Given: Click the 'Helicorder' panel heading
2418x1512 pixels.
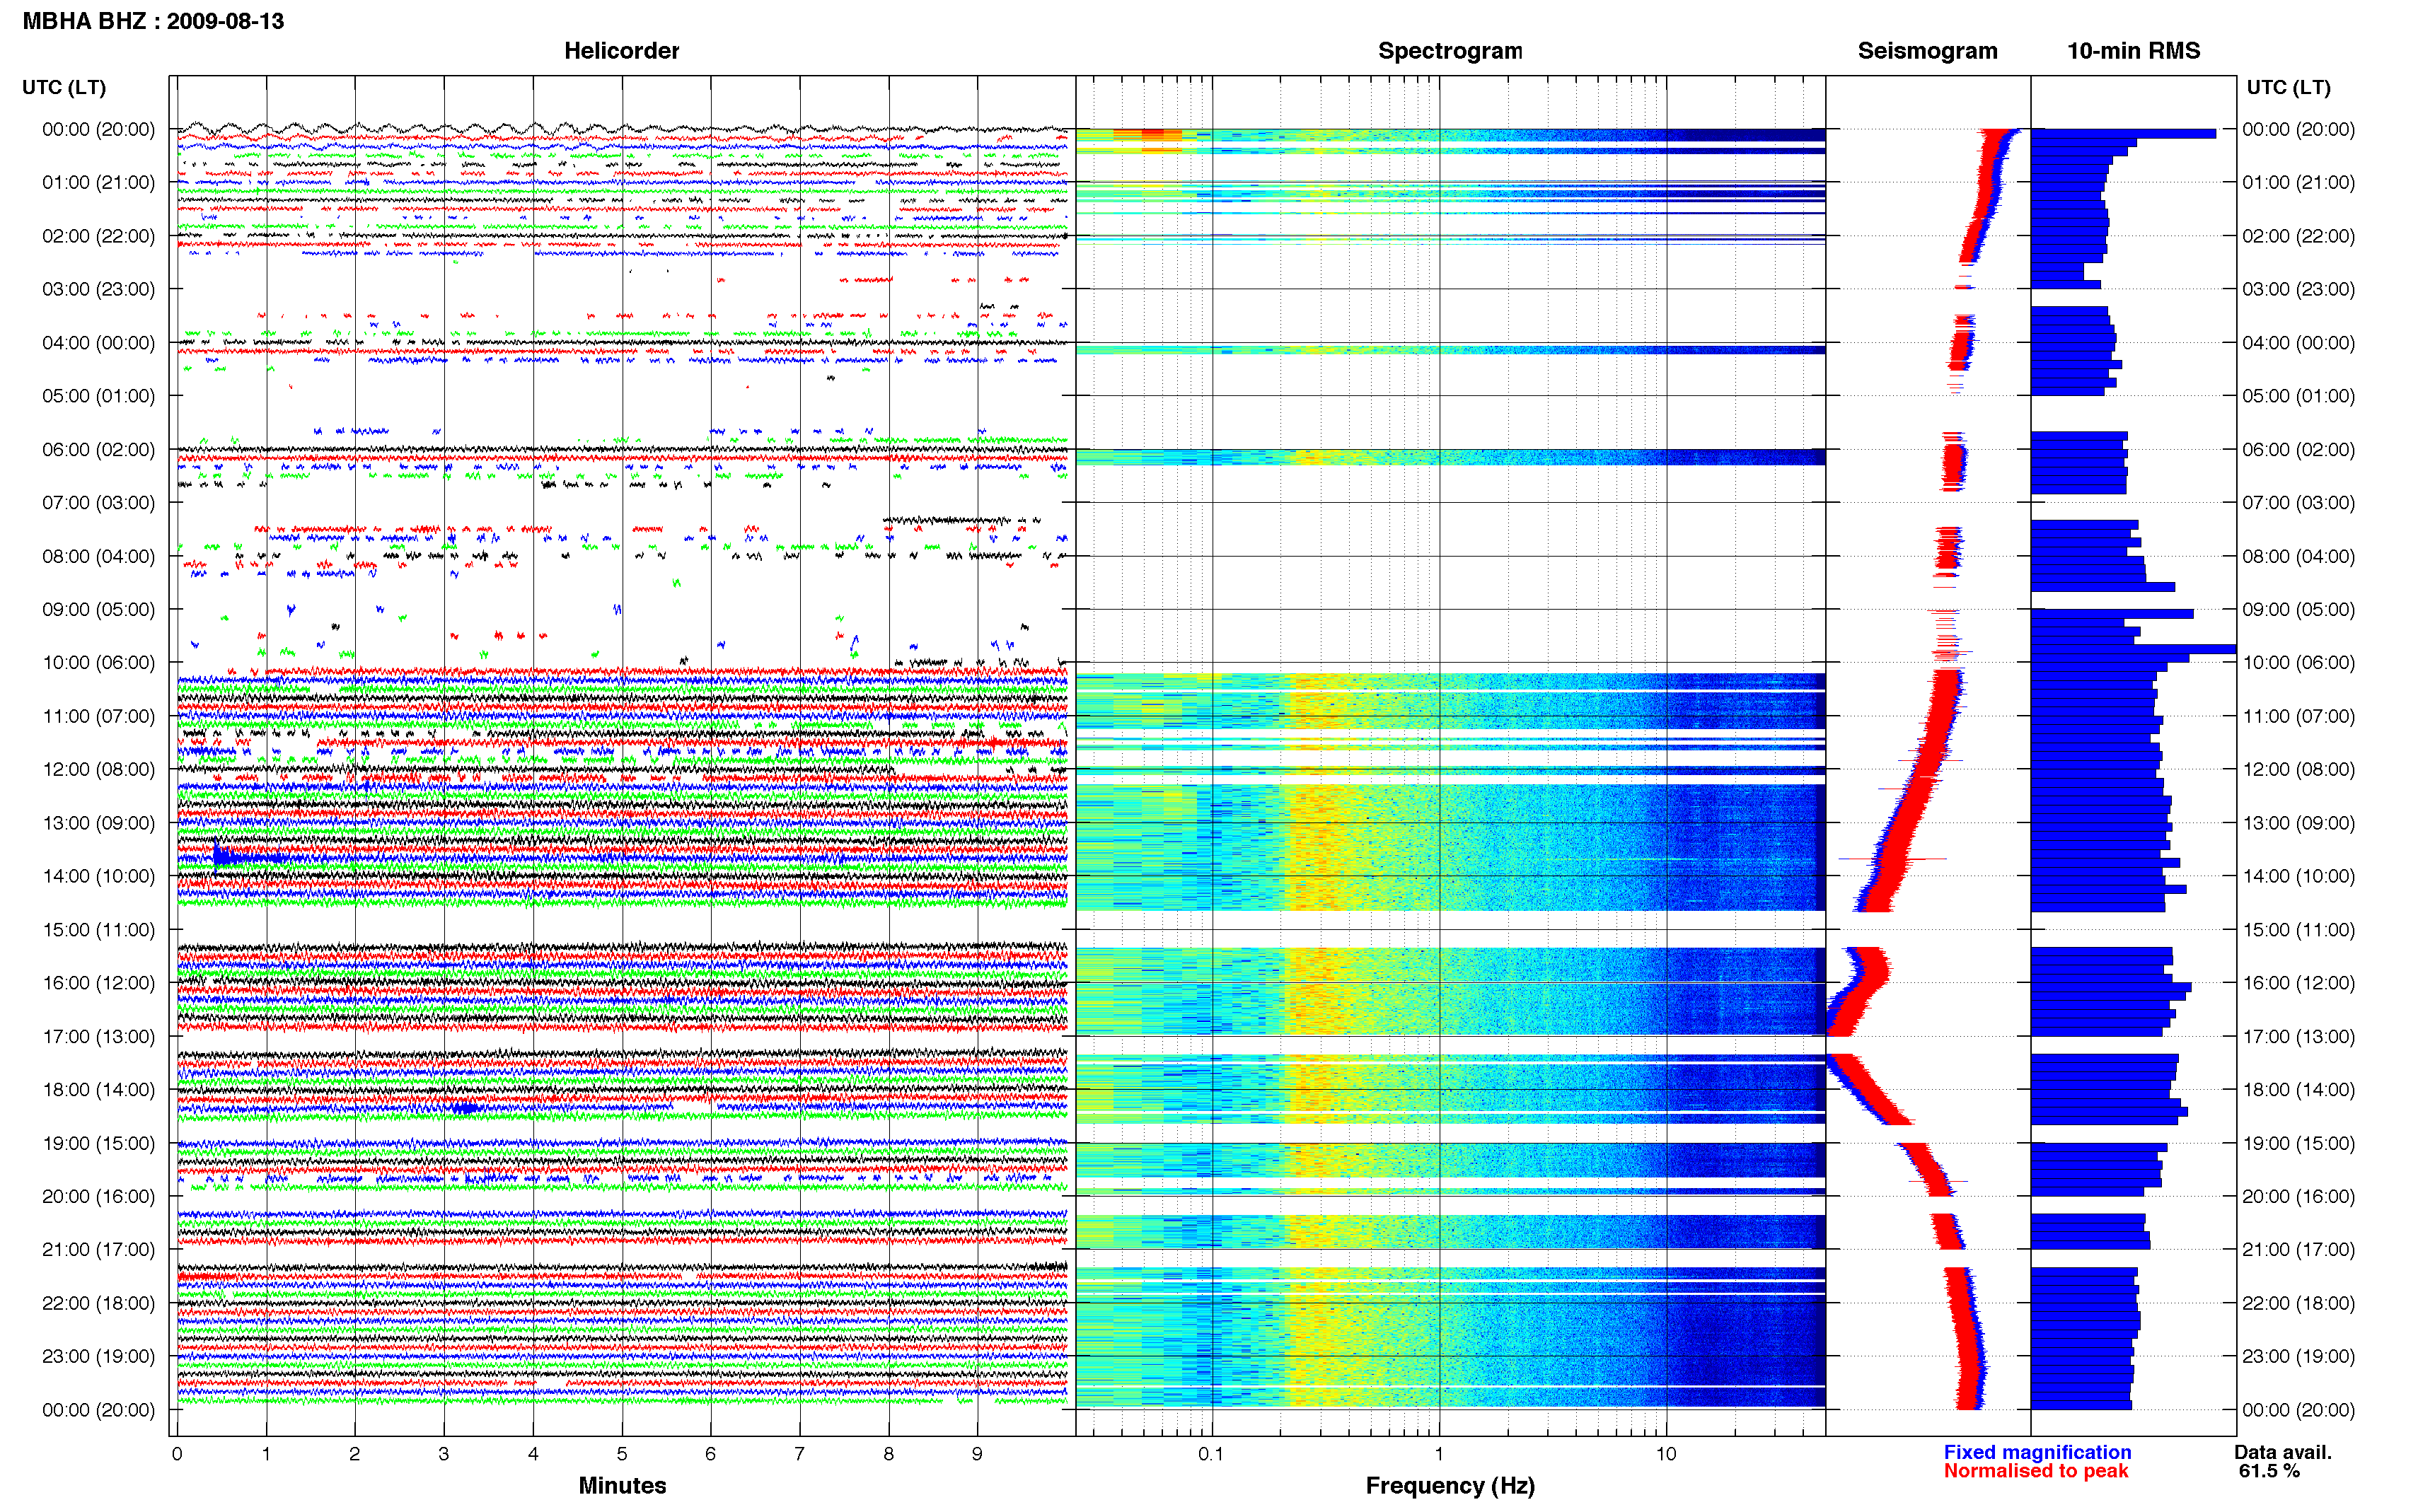Looking at the screenshot, I should (x=621, y=51).
